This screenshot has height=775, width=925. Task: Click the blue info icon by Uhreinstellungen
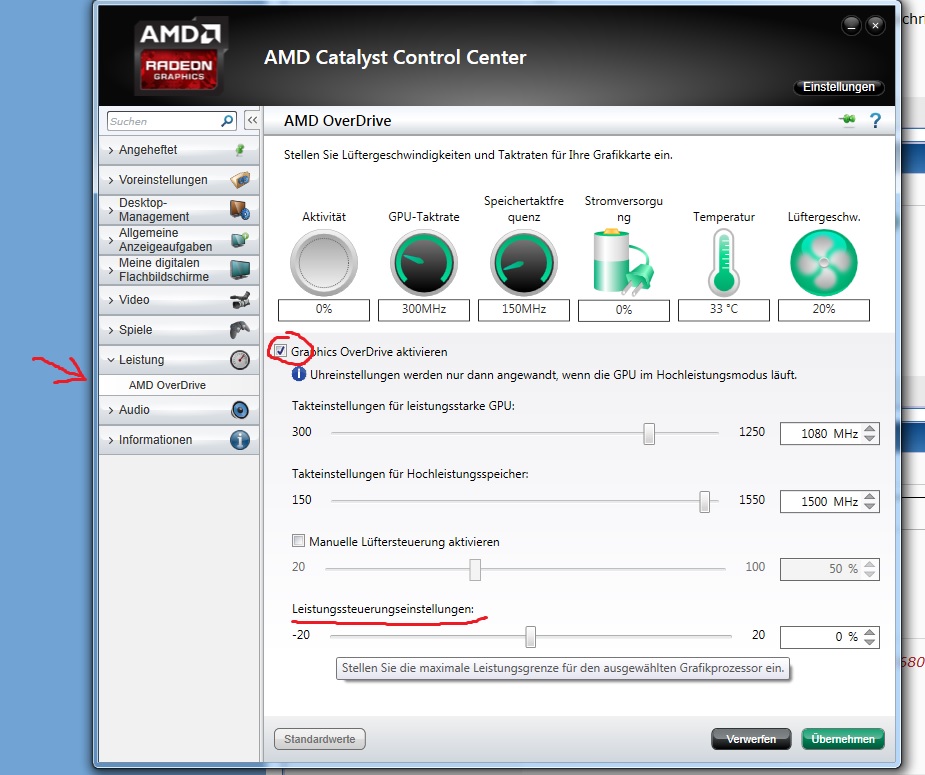pos(299,375)
